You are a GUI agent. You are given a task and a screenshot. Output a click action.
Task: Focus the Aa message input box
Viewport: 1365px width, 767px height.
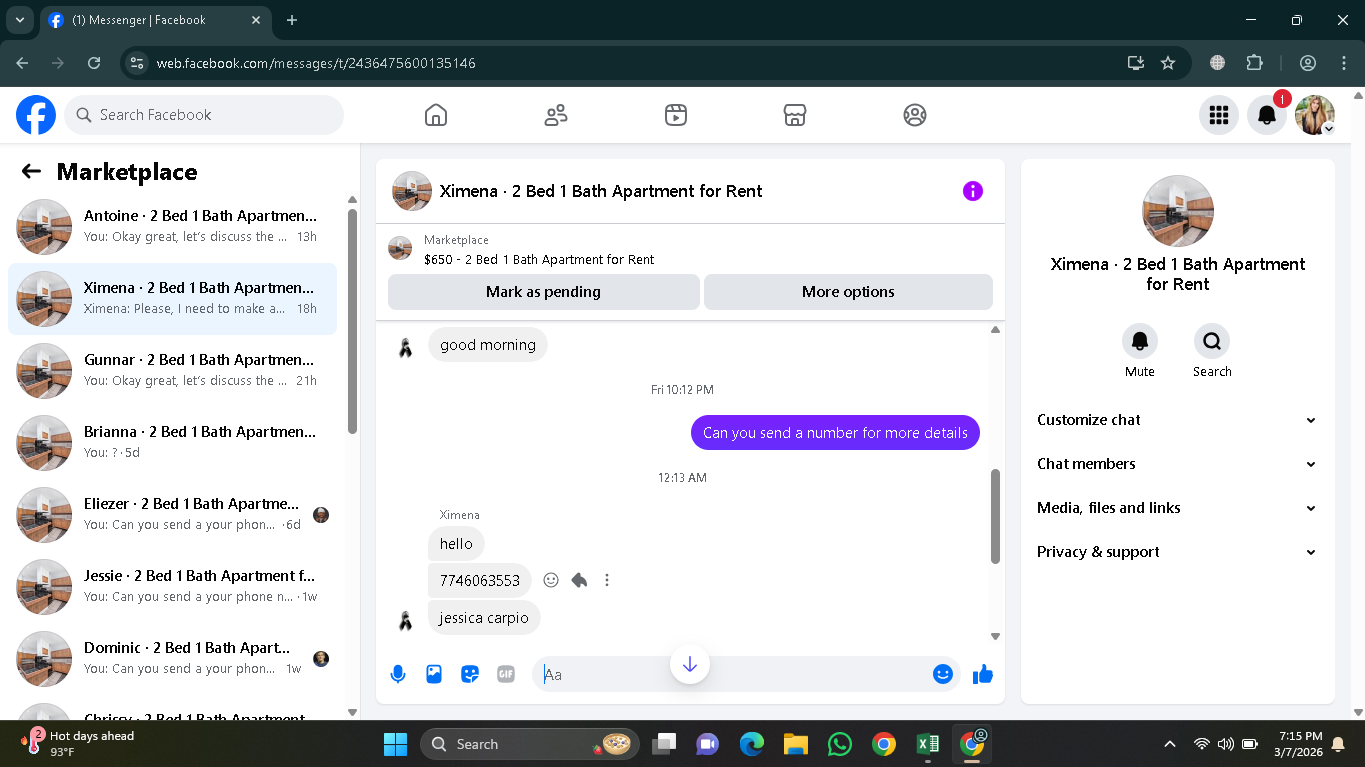(x=746, y=674)
